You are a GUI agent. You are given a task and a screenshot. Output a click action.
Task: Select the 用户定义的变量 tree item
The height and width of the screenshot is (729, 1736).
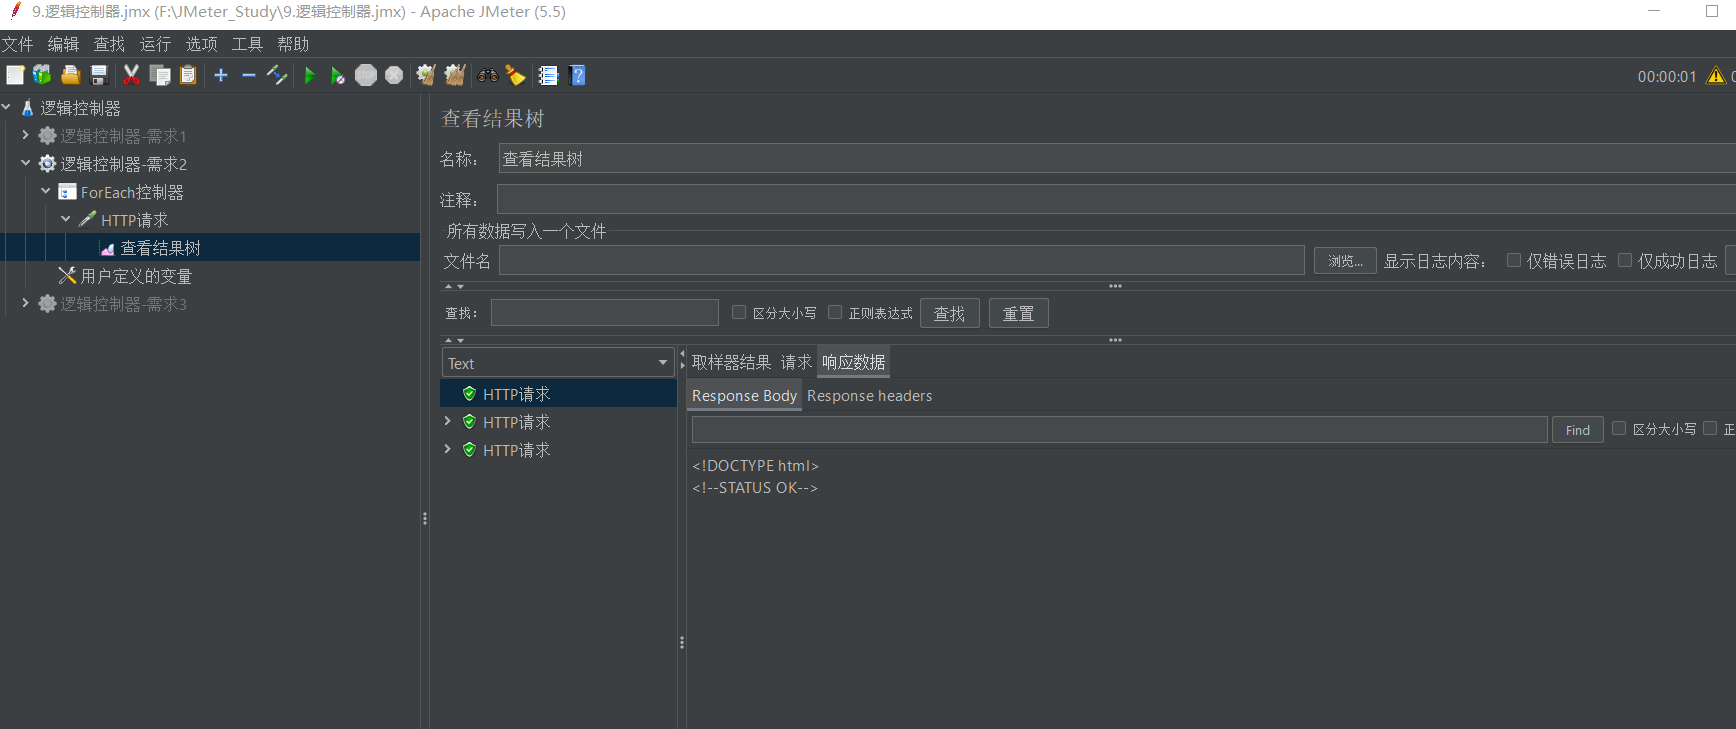pyautogui.click(x=136, y=276)
